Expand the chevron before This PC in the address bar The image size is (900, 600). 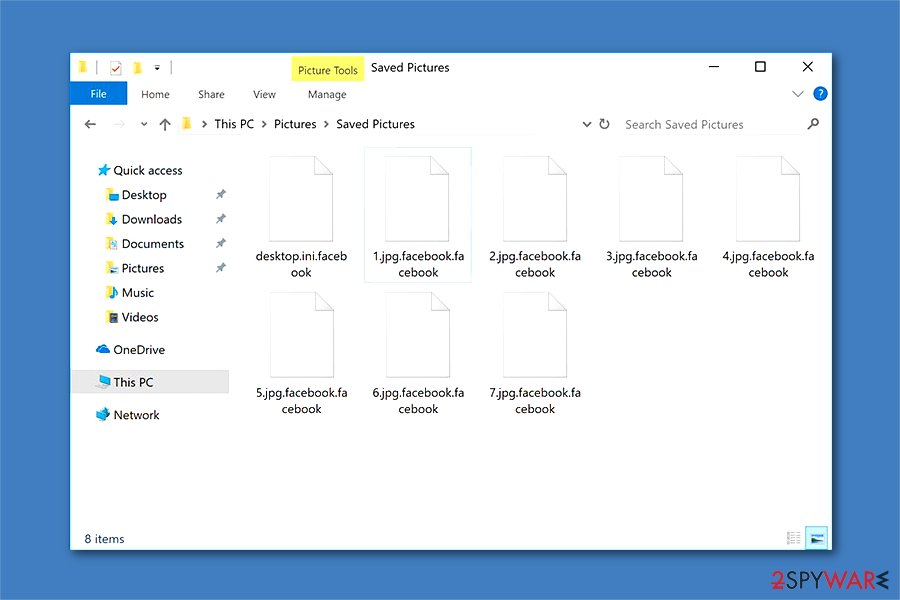(204, 124)
